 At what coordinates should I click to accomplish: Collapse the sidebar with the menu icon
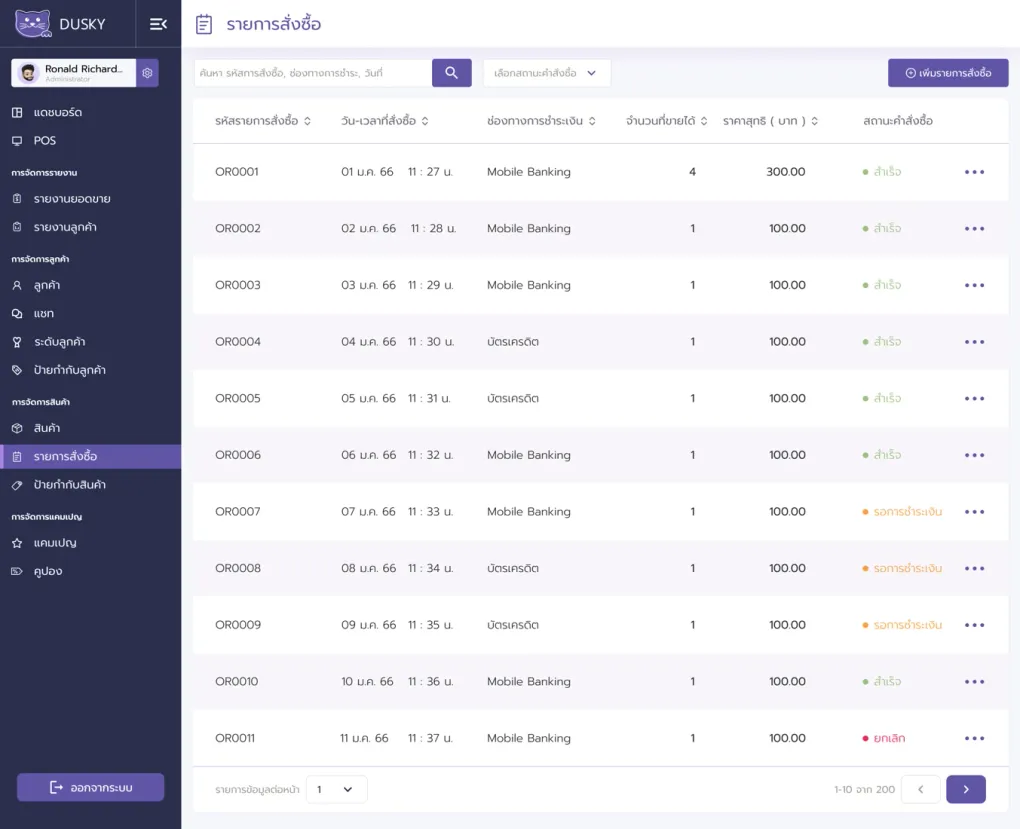click(x=158, y=24)
